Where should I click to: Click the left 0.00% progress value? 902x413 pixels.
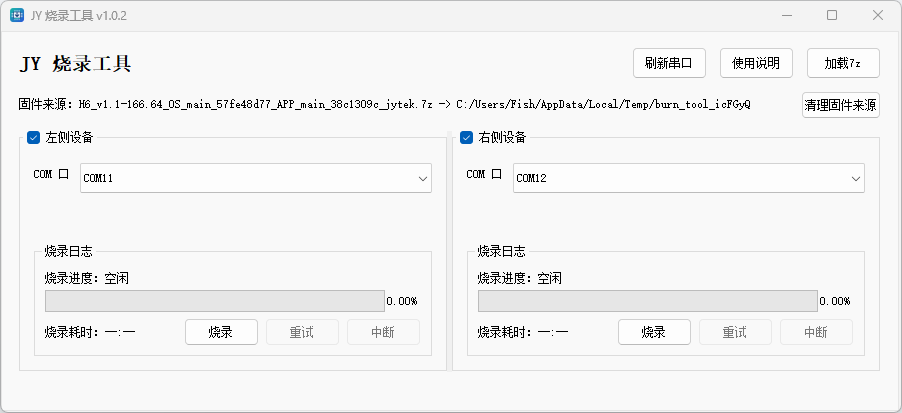tap(402, 301)
